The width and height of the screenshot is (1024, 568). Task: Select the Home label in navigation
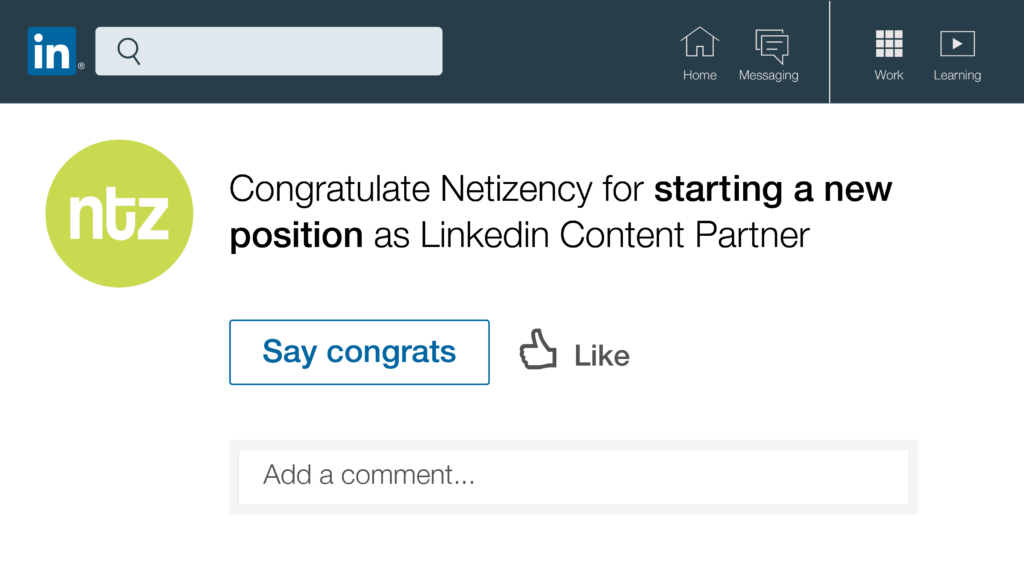[699, 75]
